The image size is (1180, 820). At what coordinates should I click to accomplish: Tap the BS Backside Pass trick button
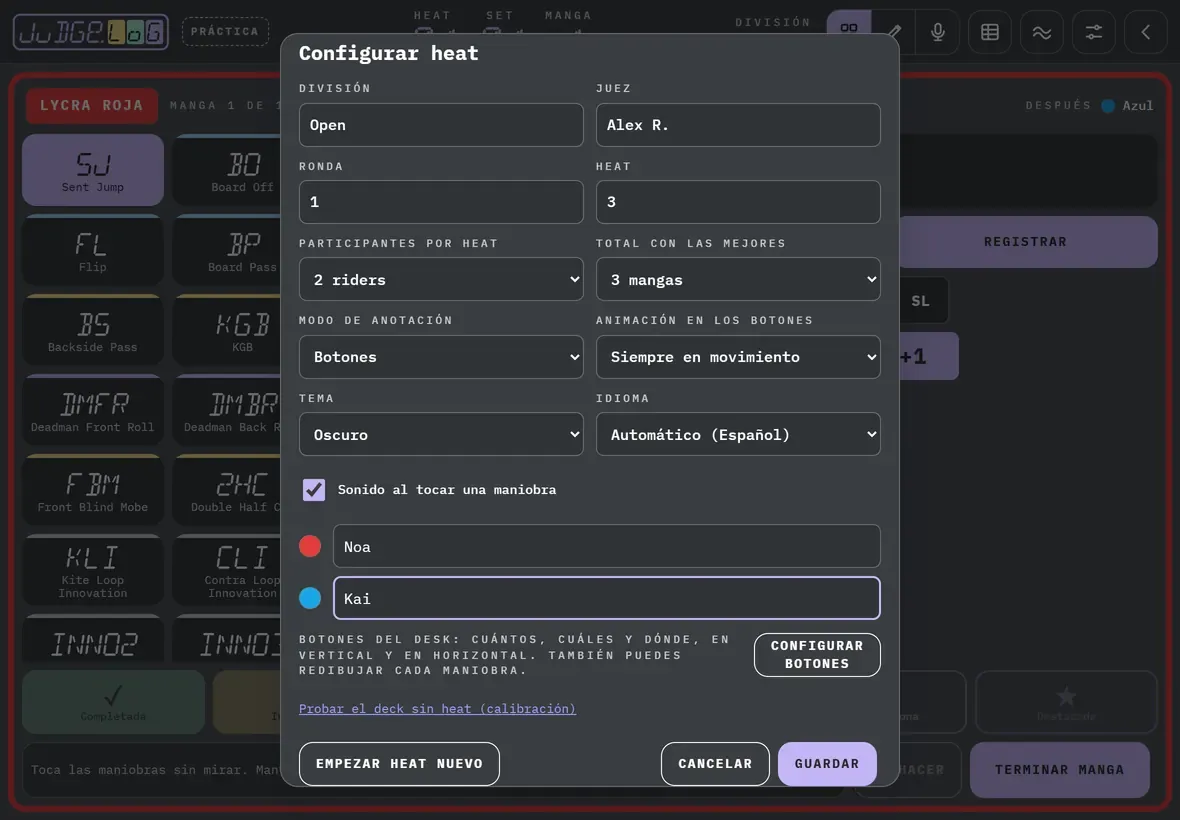coord(93,330)
